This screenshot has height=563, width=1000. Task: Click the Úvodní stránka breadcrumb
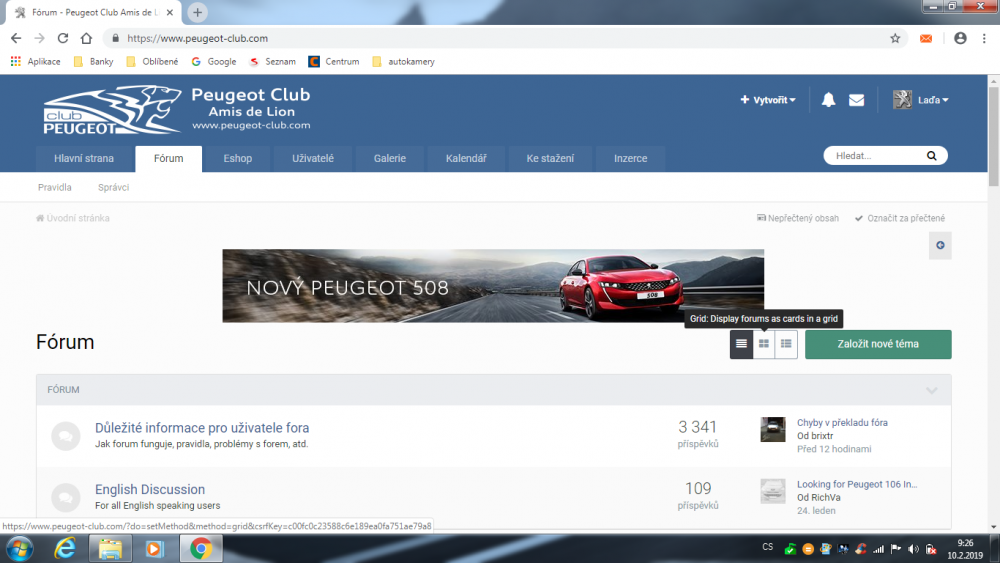click(73, 218)
